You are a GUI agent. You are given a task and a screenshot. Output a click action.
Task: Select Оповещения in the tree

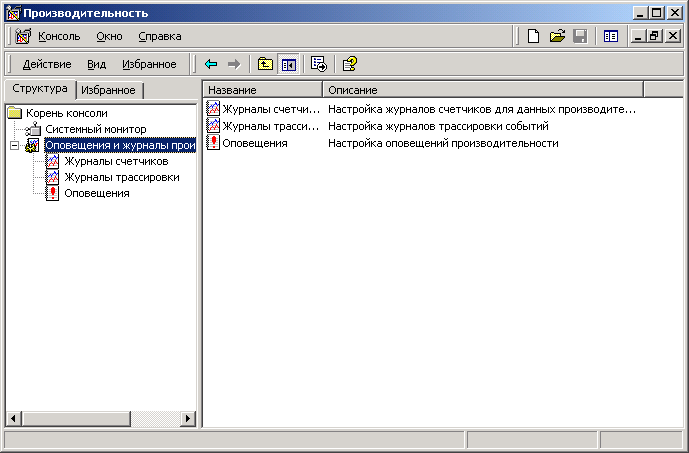[x=97, y=193]
